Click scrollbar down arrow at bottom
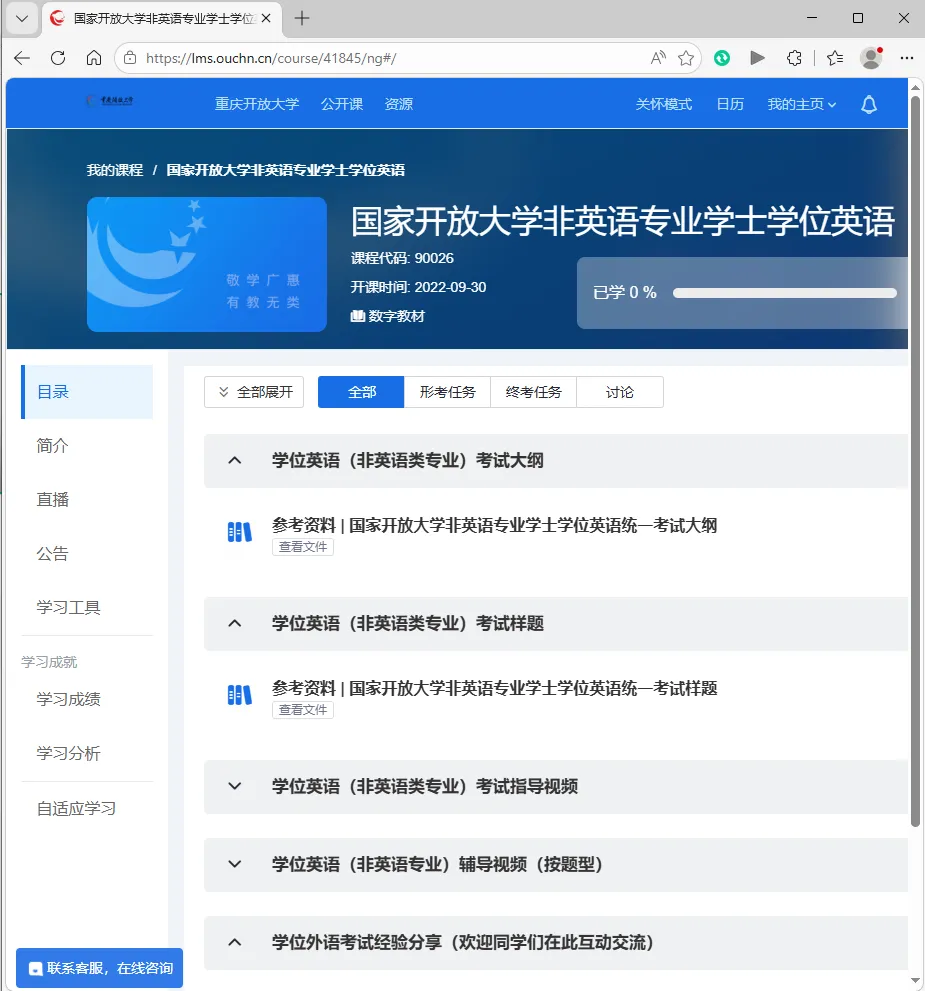 coord(915,981)
